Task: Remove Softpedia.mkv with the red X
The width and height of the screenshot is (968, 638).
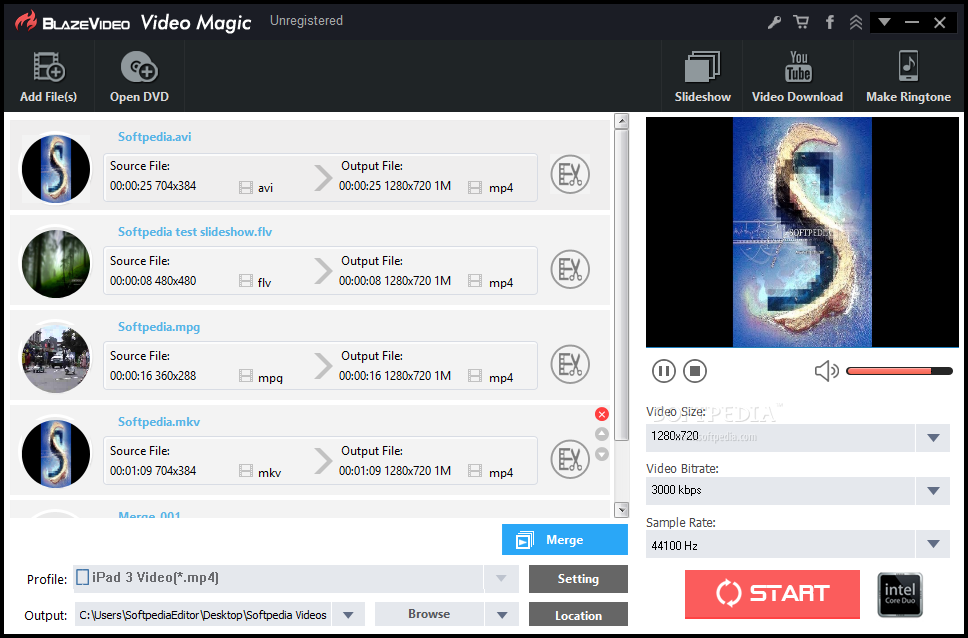Action: click(x=602, y=414)
